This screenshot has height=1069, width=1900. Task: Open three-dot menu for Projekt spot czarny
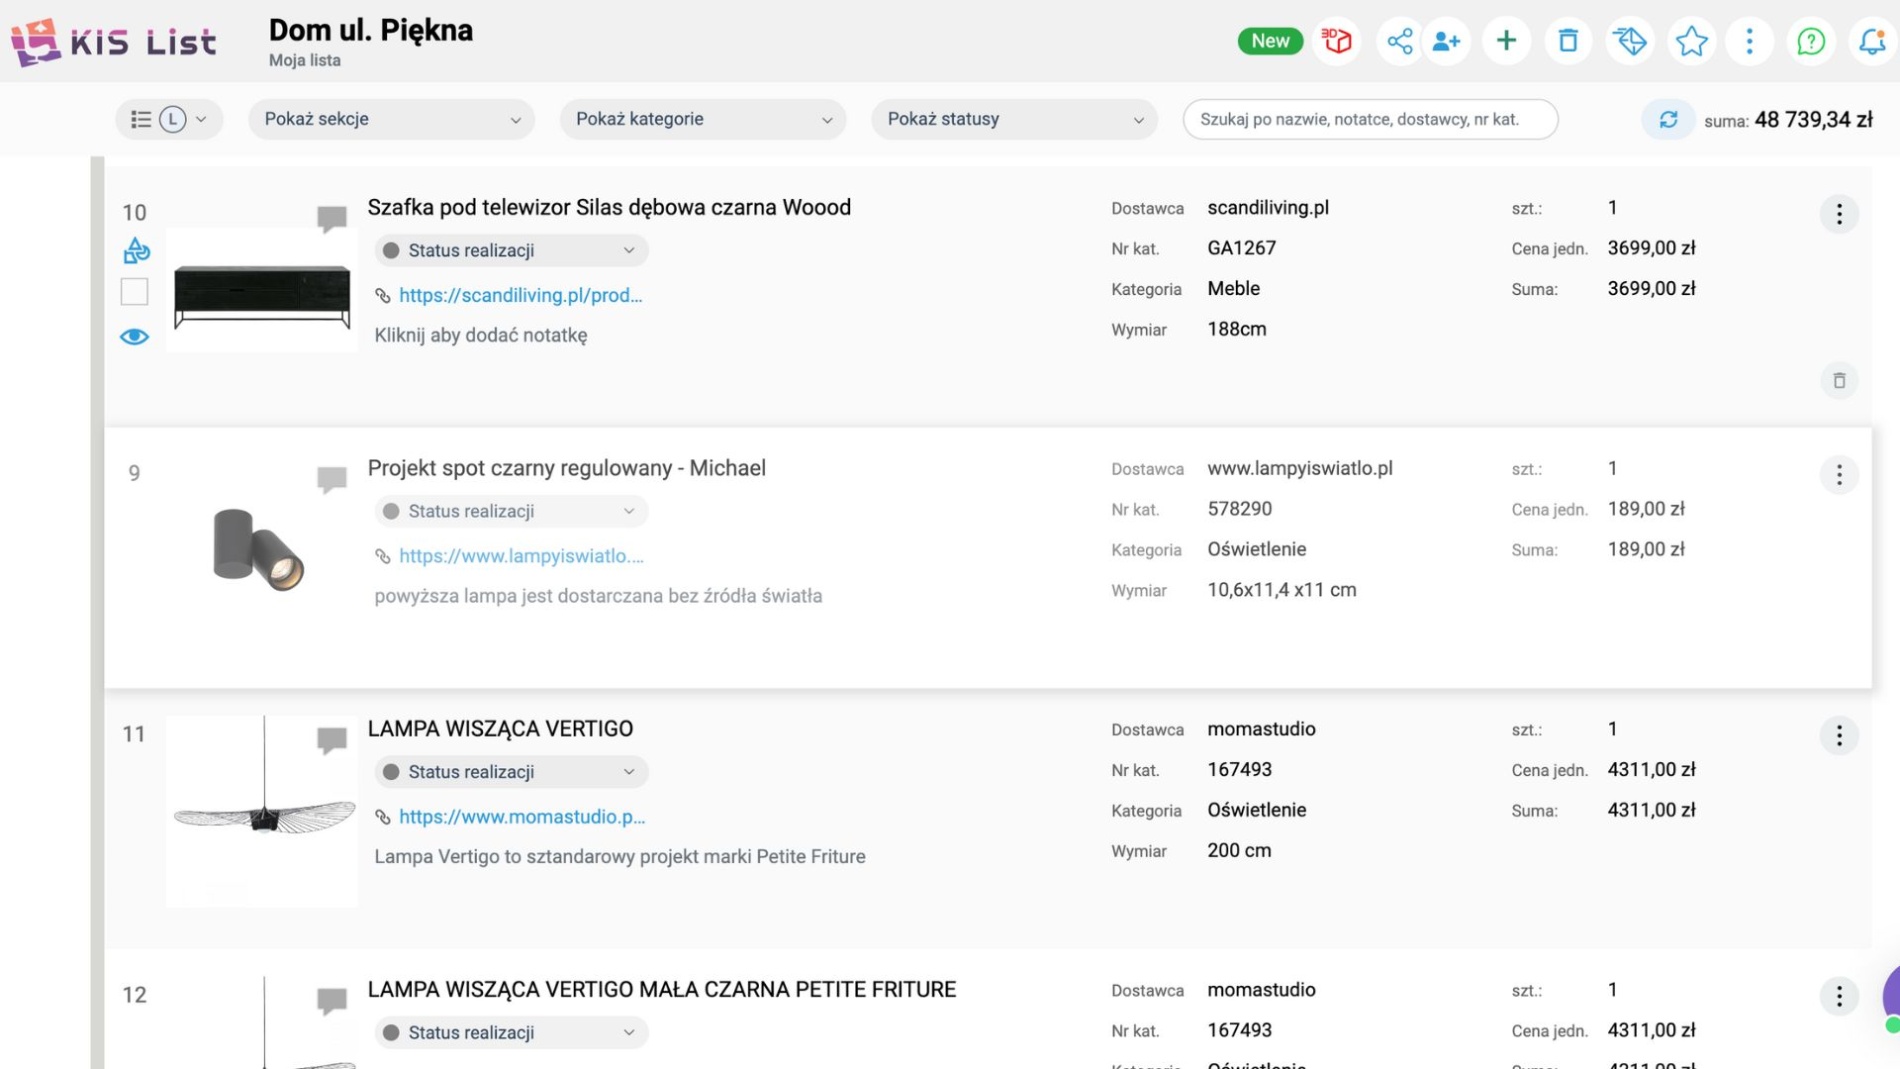pos(1838,475)
